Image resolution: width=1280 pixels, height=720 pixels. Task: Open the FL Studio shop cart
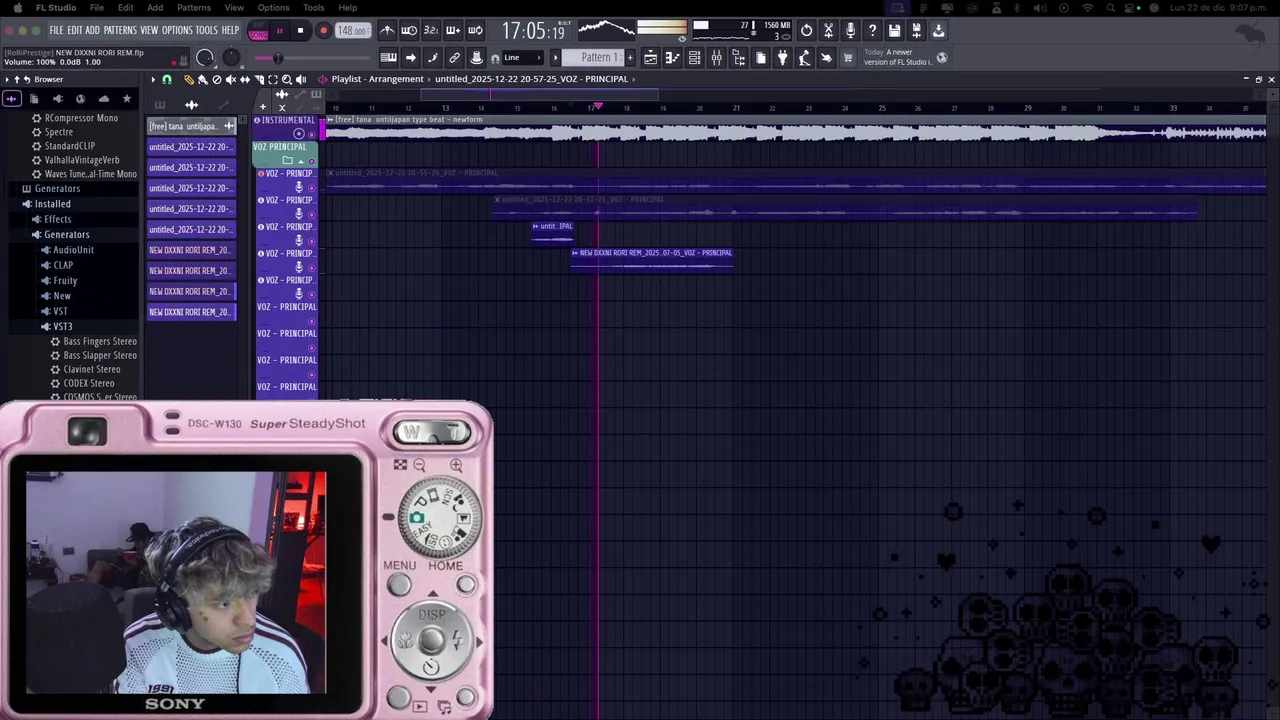[x=848, y=58]
